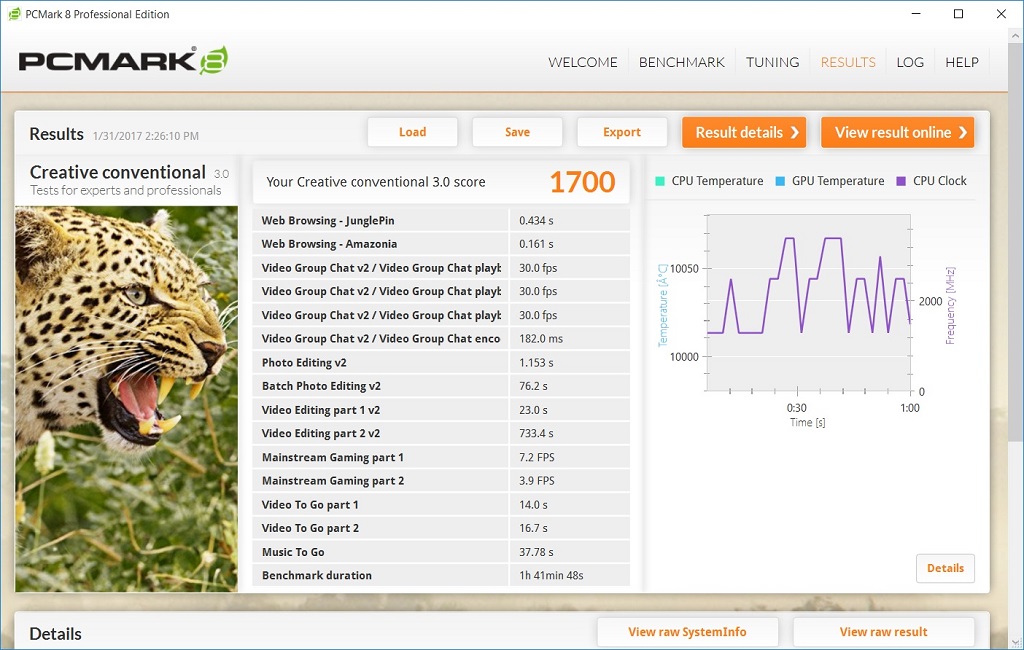Select the Results tab
Viewport: 1024px width, 650px height.
click(848, 62)
